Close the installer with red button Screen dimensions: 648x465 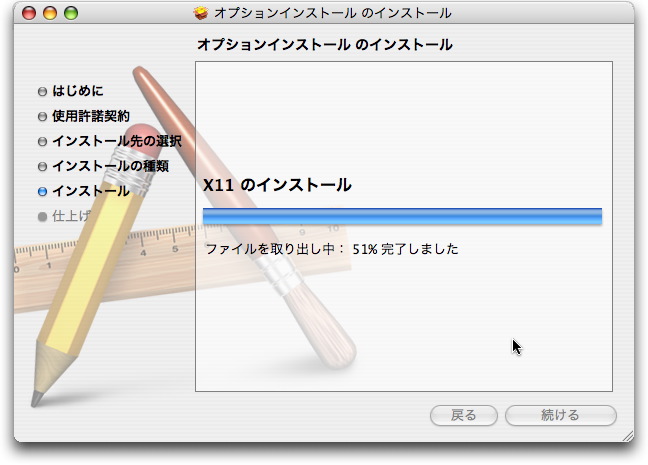click(x=29, y=13)
